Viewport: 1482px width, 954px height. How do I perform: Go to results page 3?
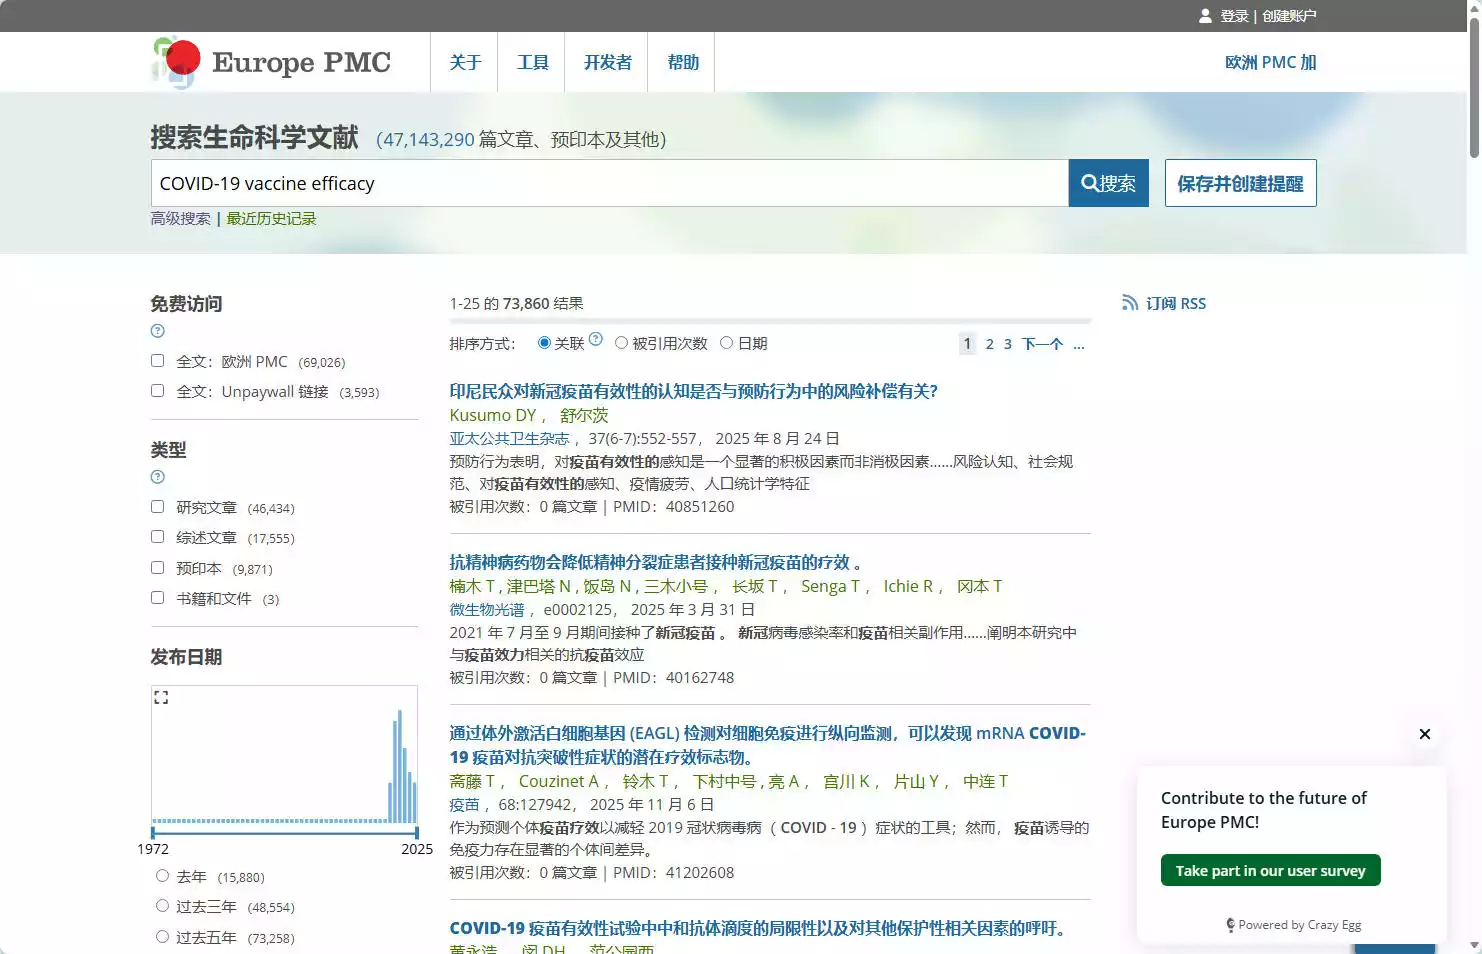click(1008, 344)
